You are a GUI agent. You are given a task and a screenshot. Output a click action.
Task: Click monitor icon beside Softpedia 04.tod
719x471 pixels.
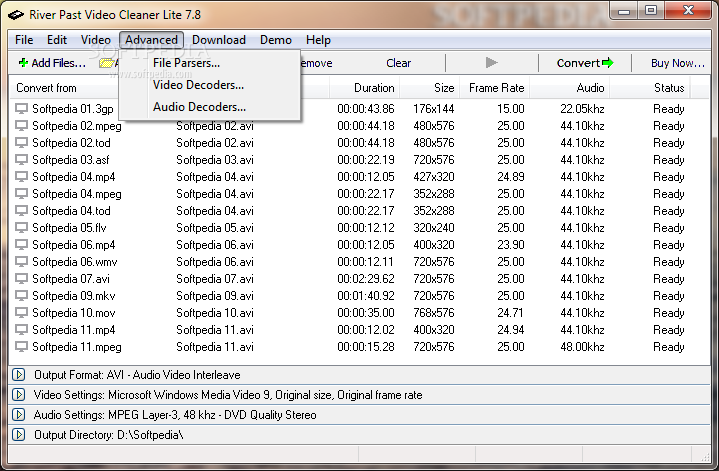[21, 211]
